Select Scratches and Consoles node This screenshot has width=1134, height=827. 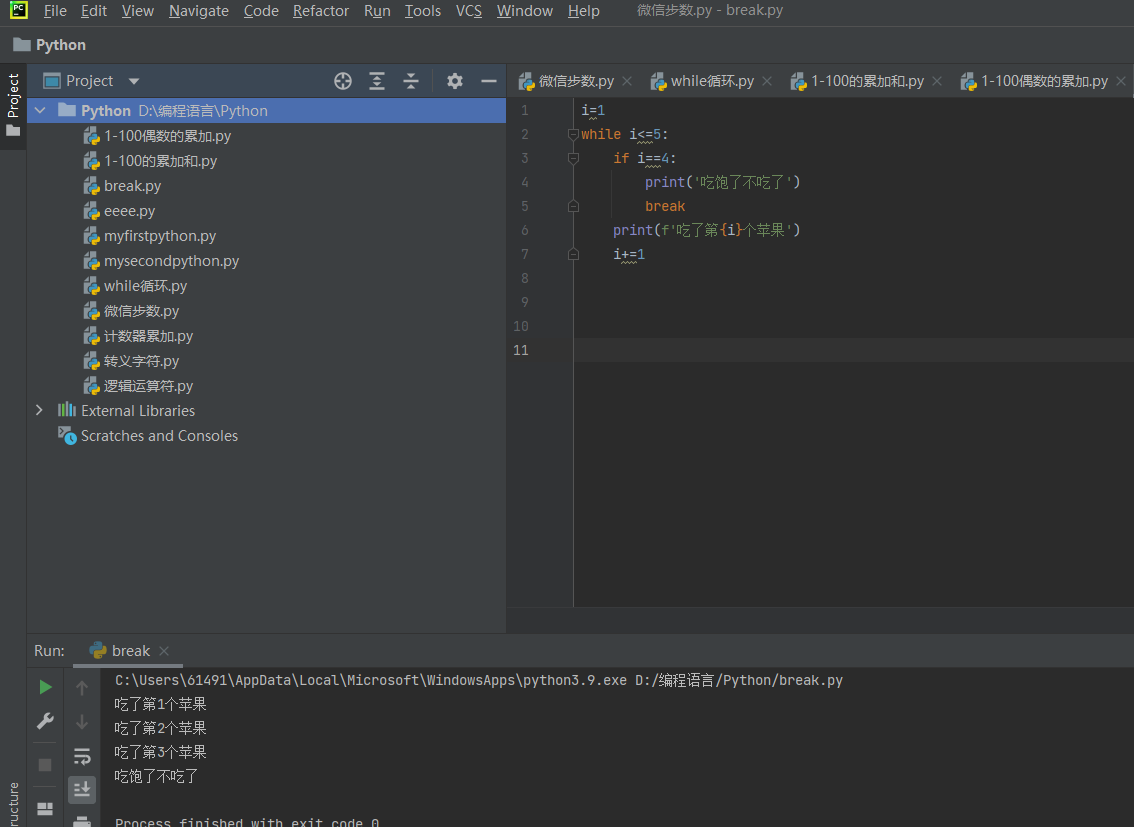point(148,436)
